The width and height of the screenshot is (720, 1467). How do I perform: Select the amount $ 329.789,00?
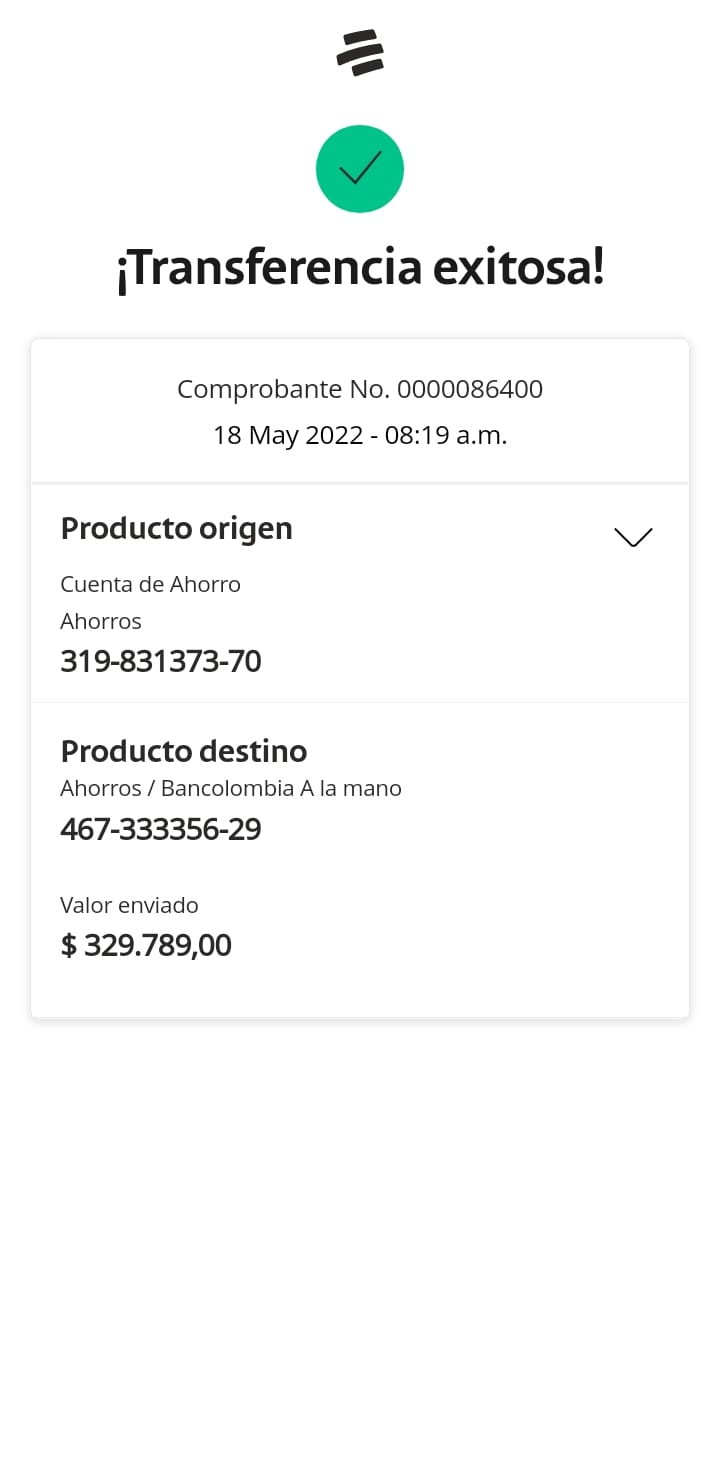tap(146, 945)
